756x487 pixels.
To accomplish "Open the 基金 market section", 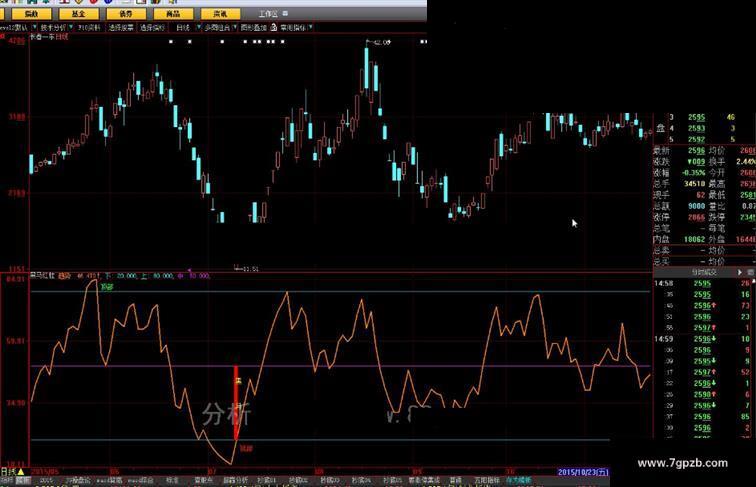I will [x=79, y=14].
